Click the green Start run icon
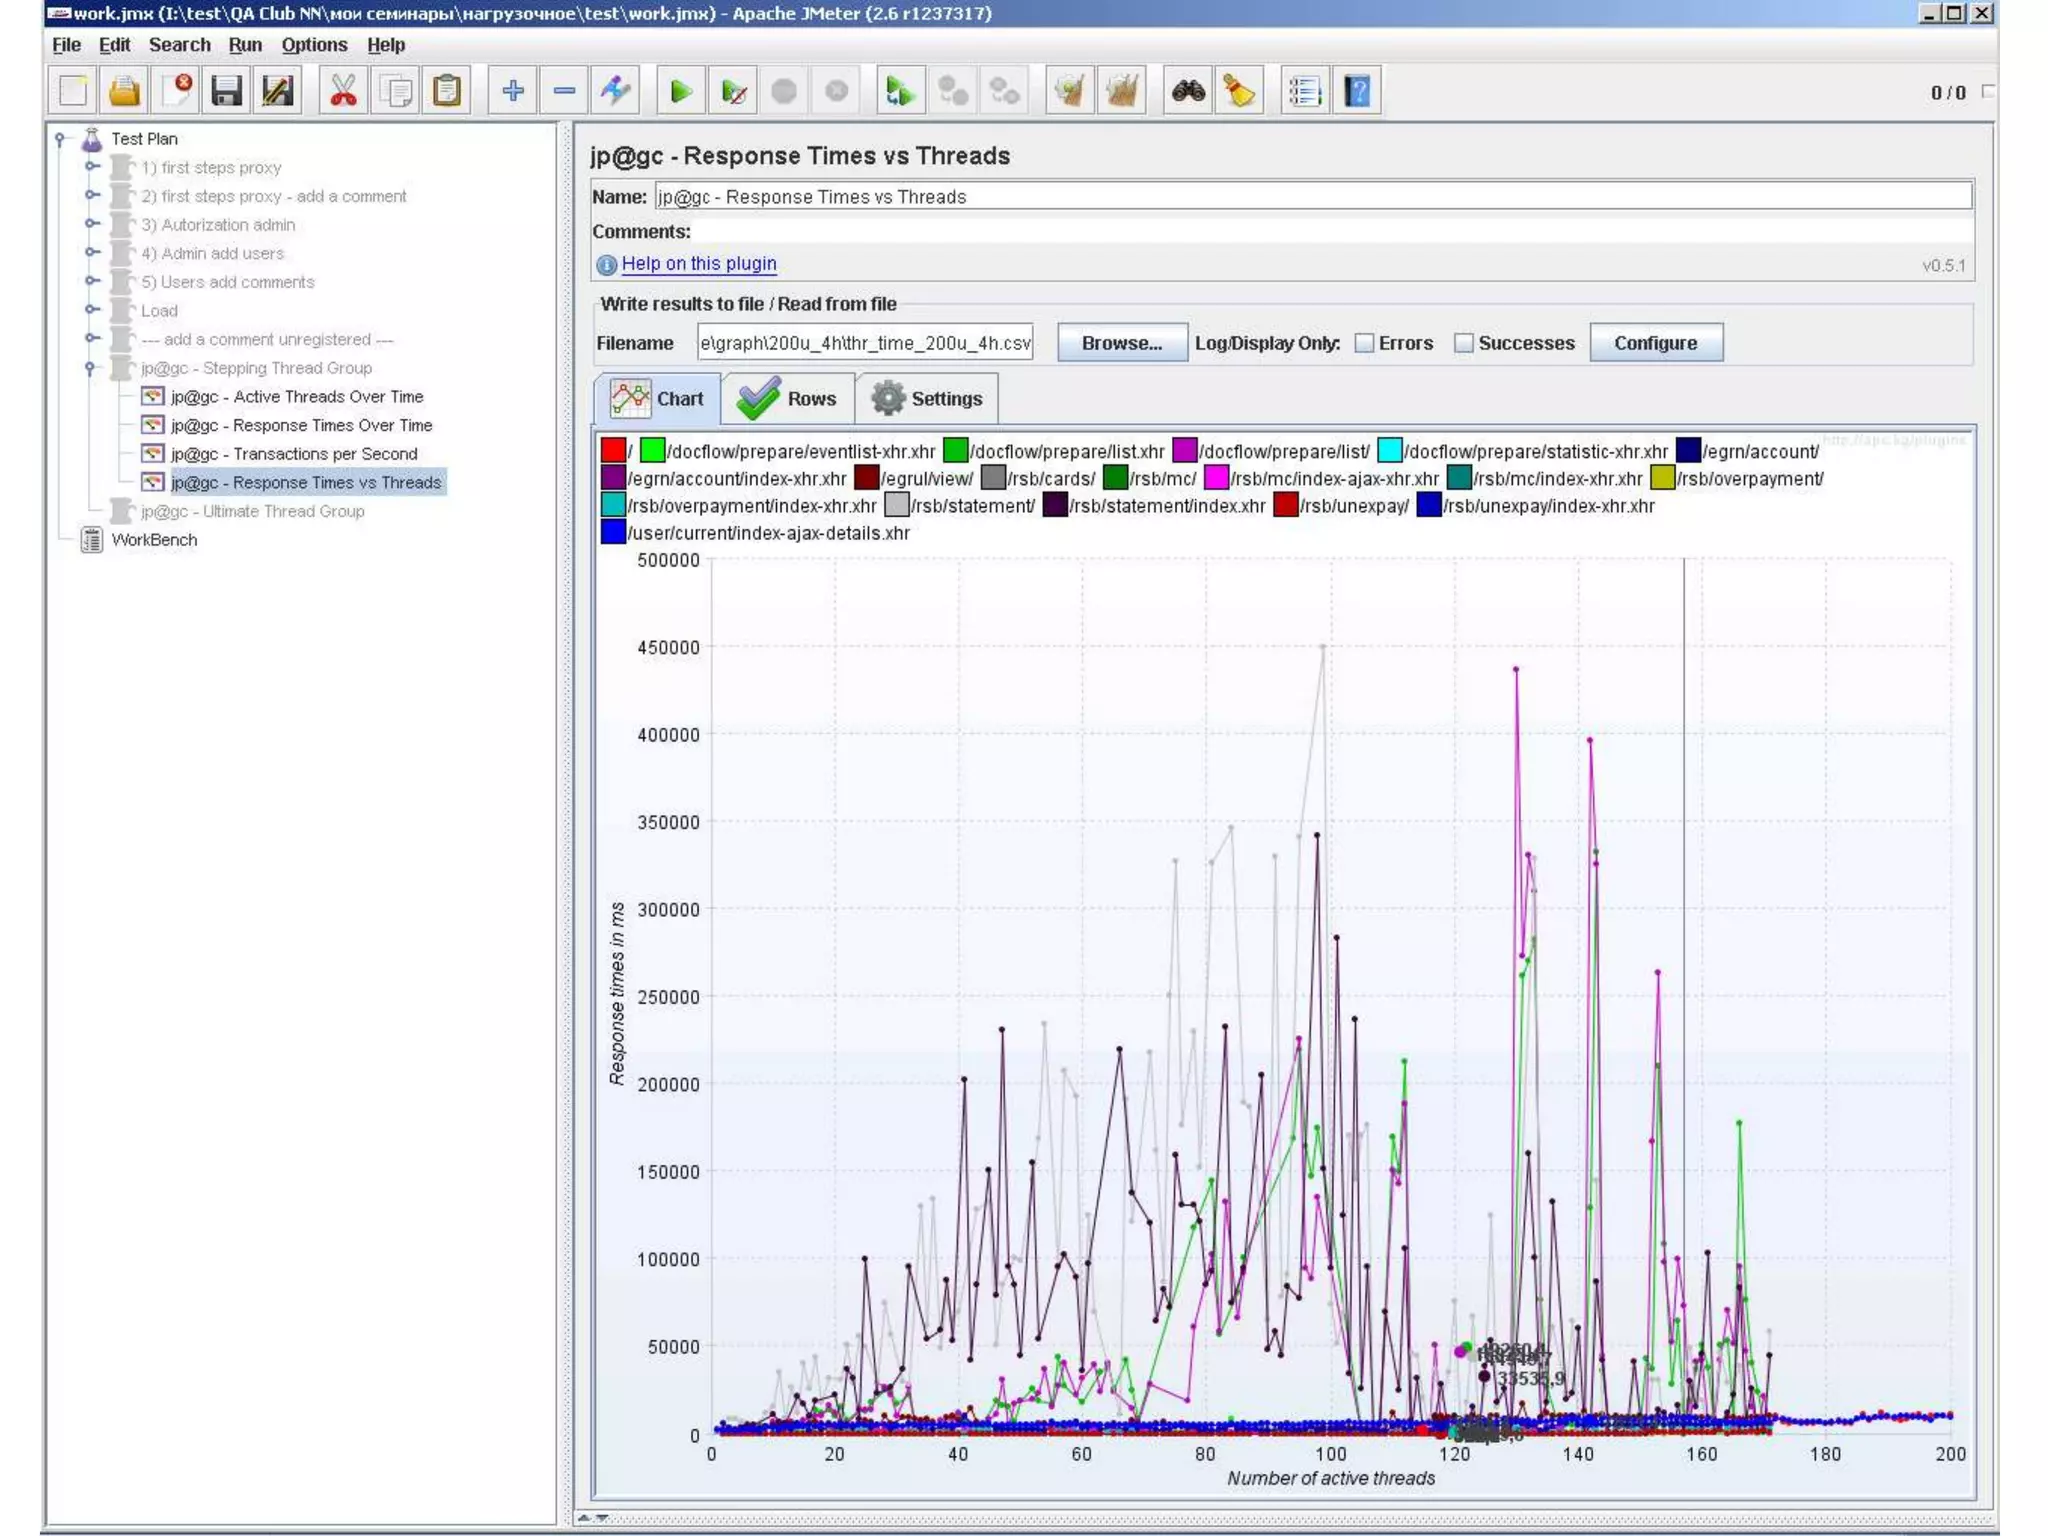The width and height of the screenshot is (2048, 1536). (681, 92)
